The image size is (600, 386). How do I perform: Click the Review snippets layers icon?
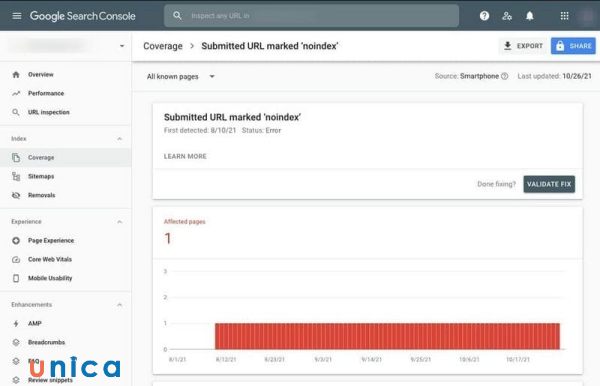point(16,380)
